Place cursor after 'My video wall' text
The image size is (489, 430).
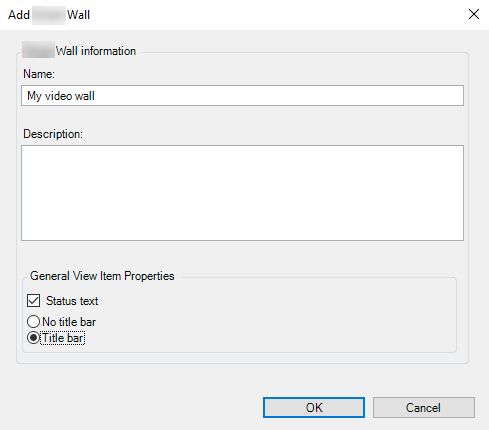(96, 96)
